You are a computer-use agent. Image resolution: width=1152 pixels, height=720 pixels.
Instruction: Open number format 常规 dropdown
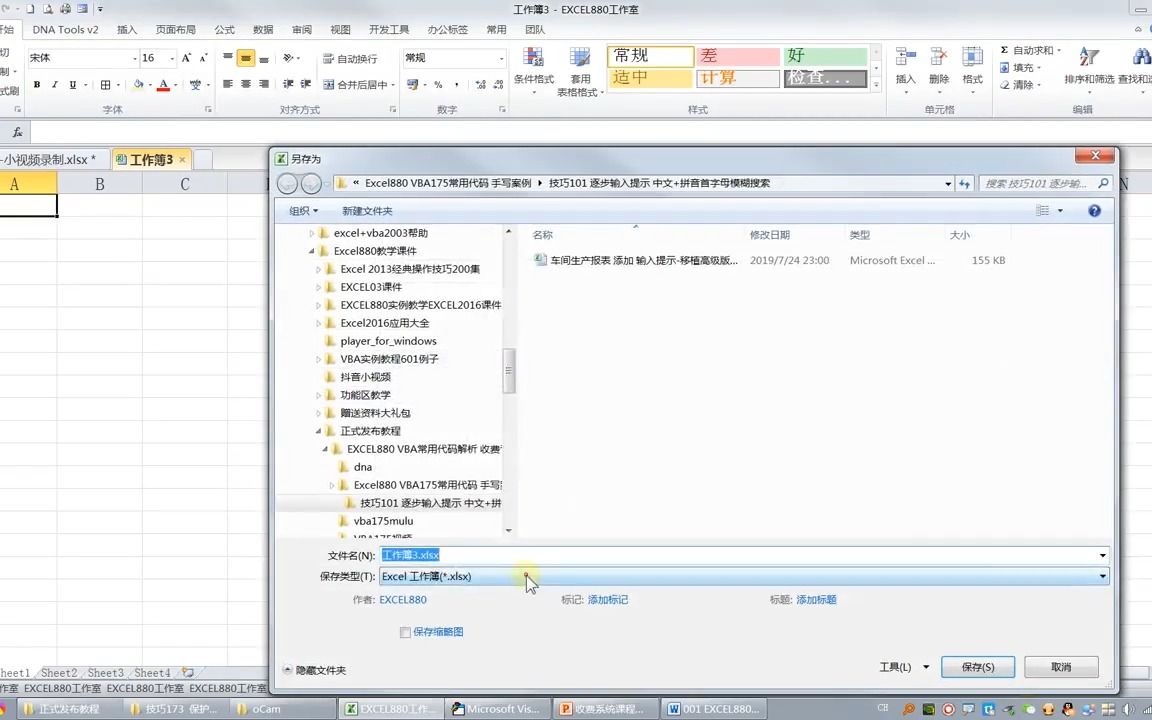(x=501, y=58)
